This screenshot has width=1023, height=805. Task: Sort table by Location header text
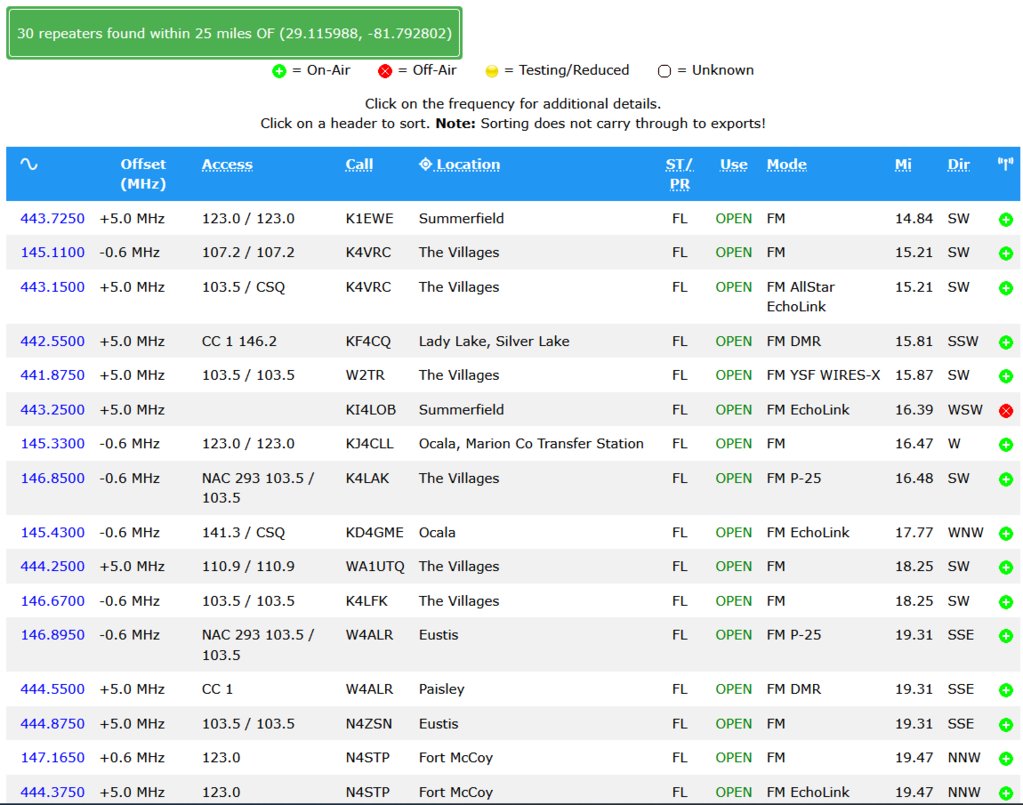pyautogui.click(x=468, y=164)
